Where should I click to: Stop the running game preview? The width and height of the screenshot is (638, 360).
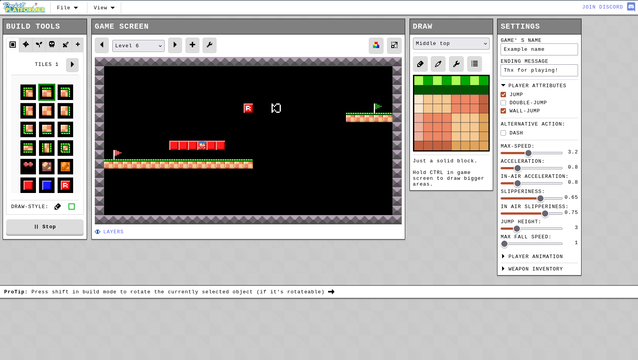click(45, 227)
